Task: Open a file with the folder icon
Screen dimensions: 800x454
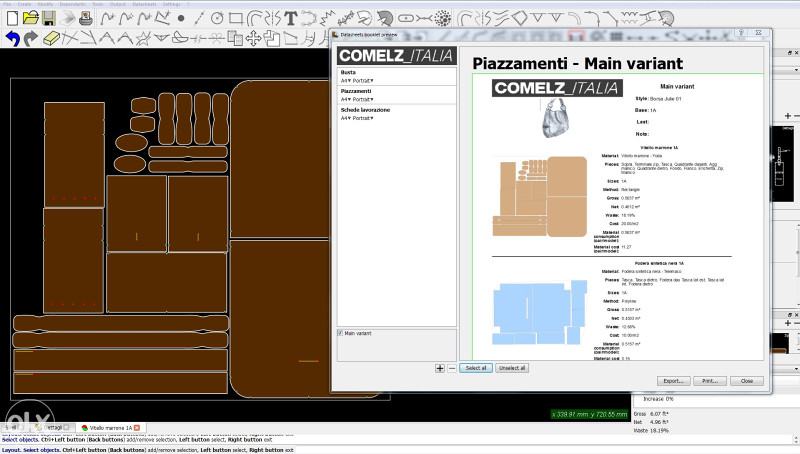Action: pyautogui.click(x=31, y=18)
